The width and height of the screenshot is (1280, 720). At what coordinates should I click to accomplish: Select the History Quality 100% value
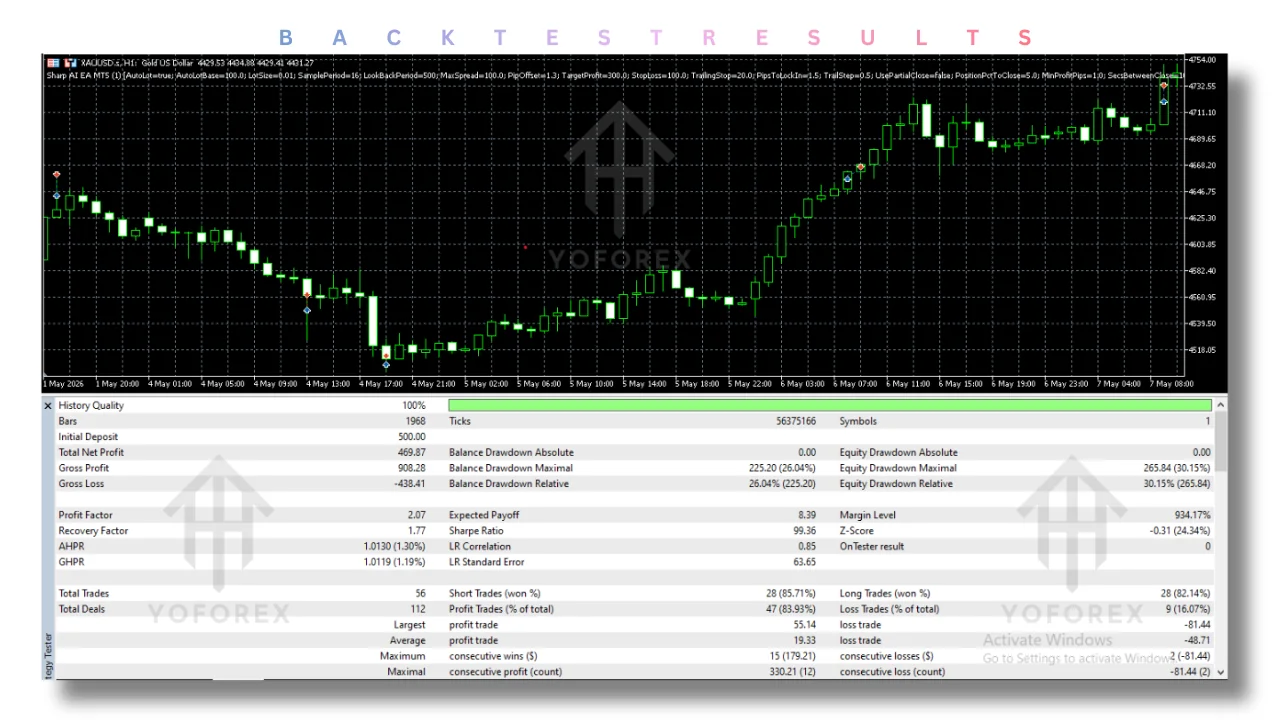coord(414,406)
